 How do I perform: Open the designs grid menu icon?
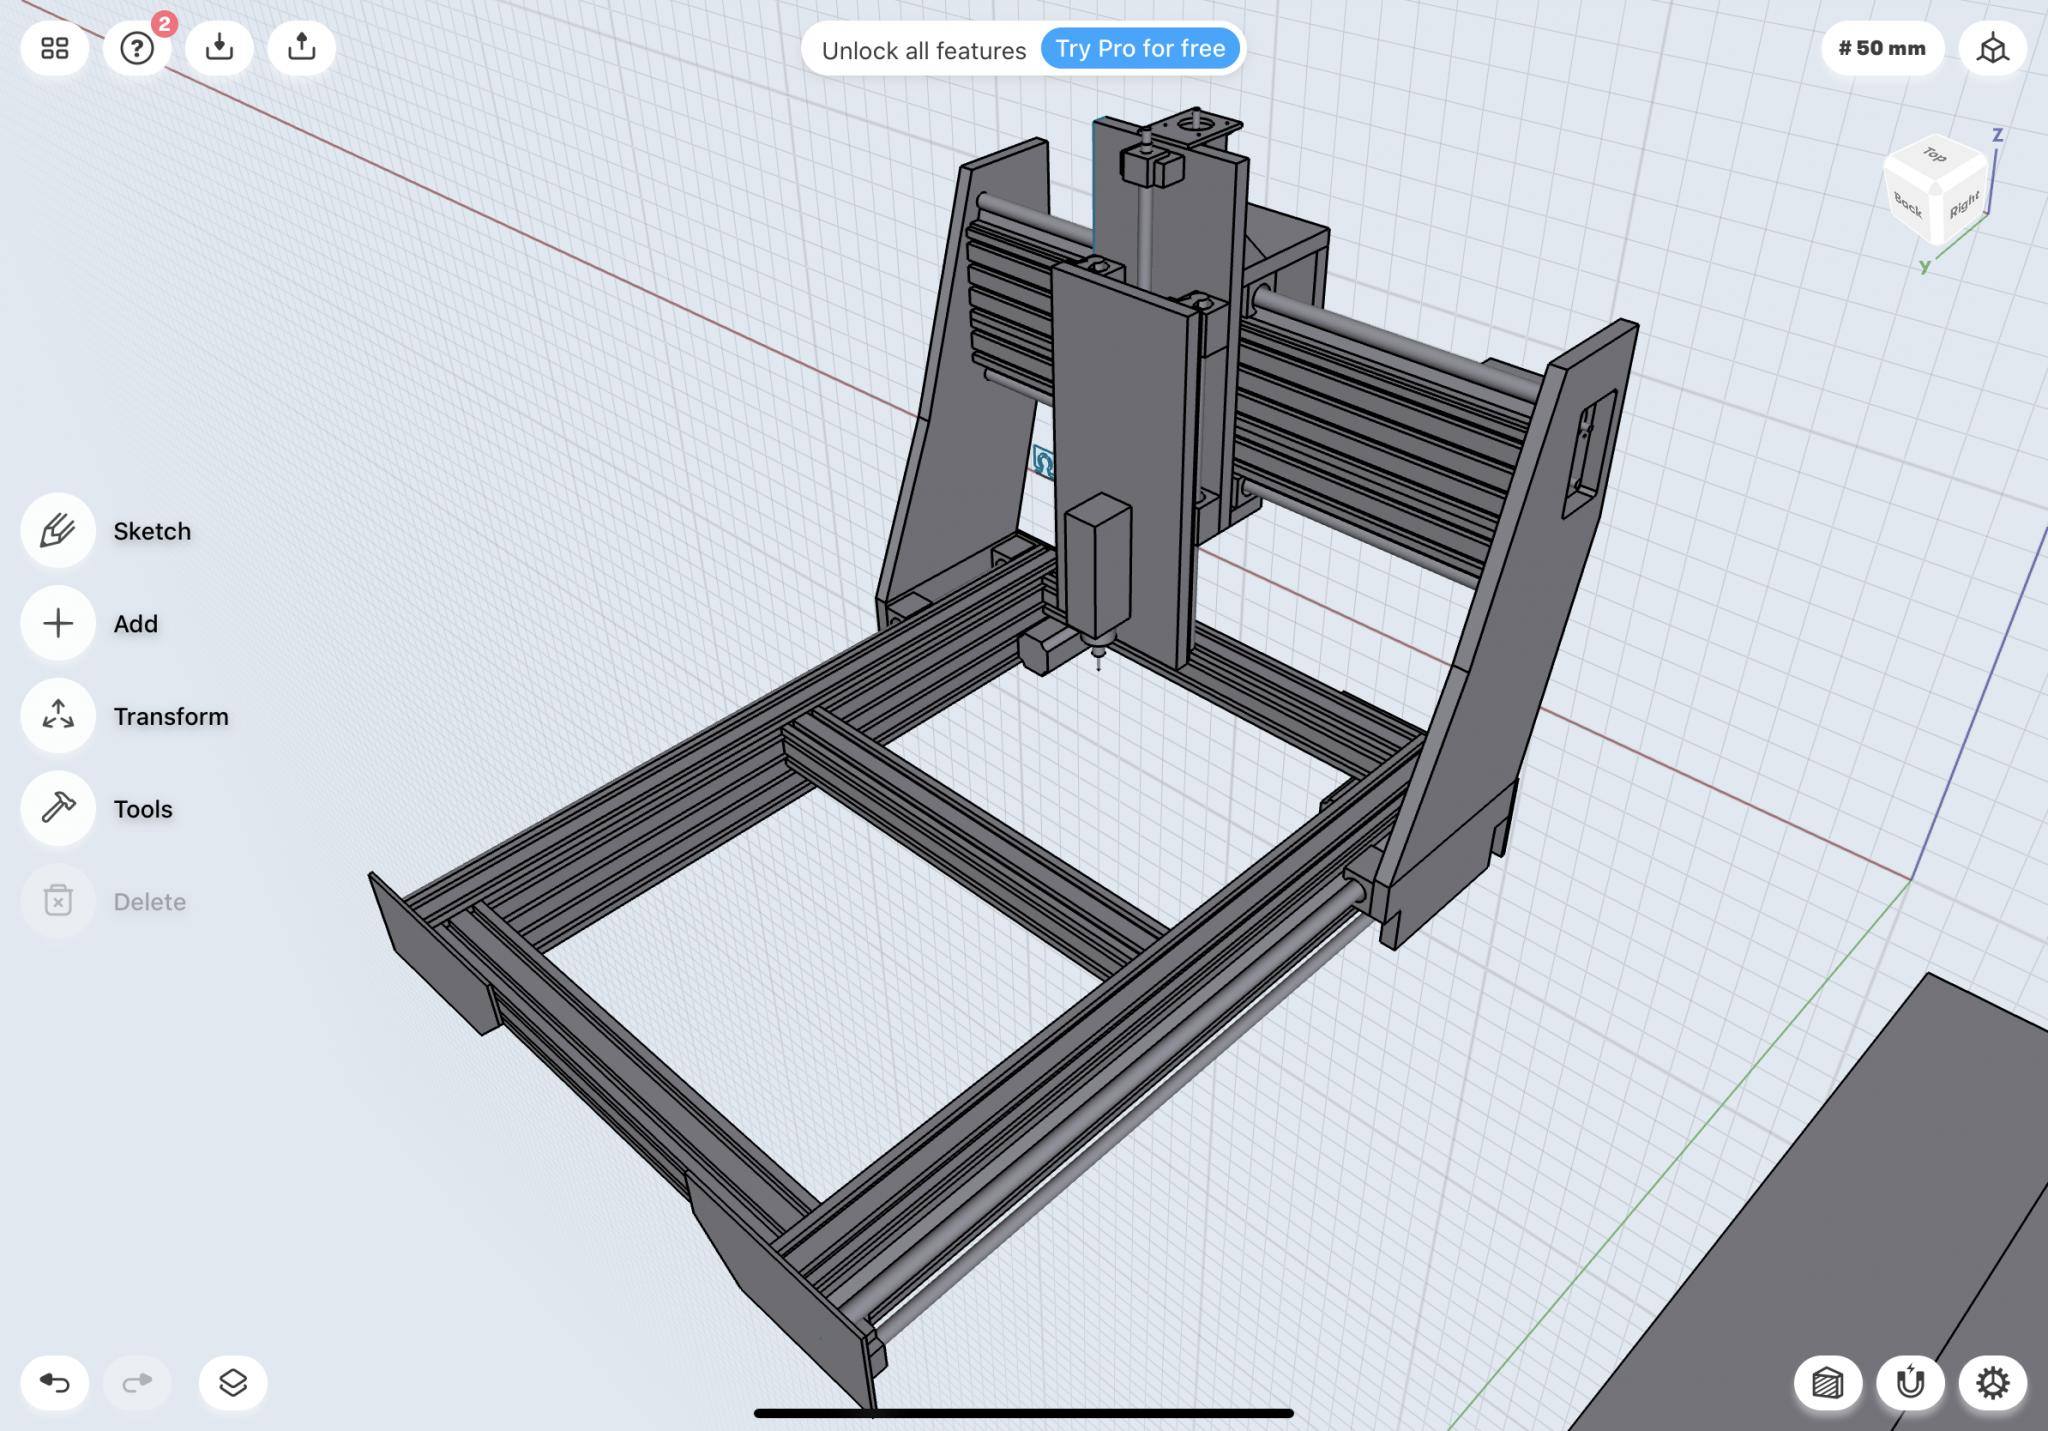[55, 48]
